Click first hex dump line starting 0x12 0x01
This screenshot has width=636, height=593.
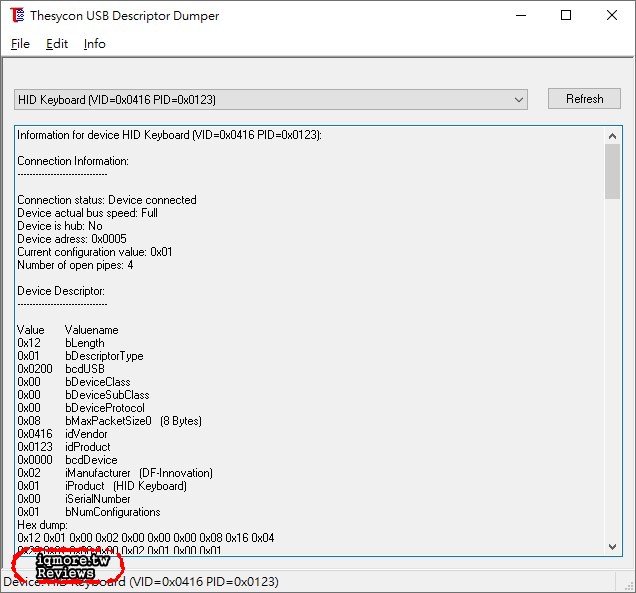[x=146, y=537]
